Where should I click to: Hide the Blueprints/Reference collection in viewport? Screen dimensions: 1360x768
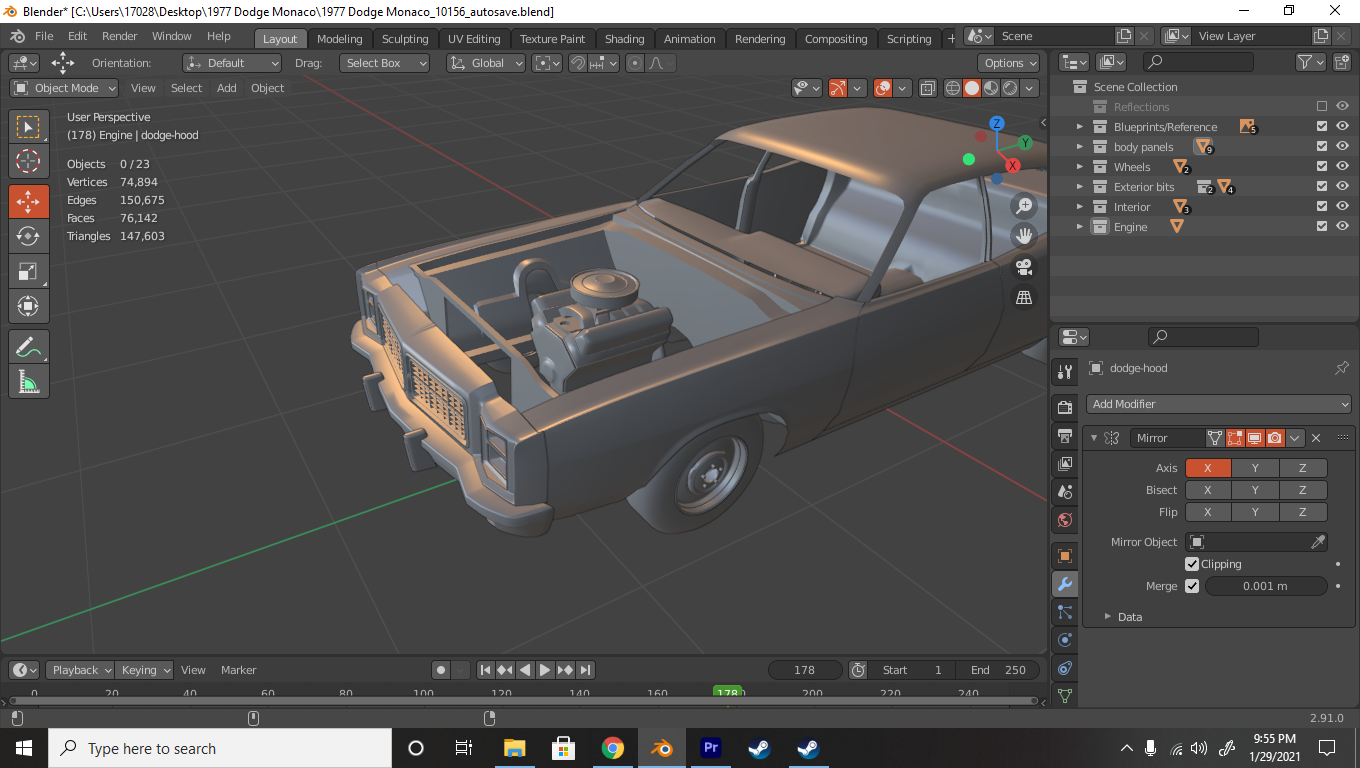click(1342, 127)
